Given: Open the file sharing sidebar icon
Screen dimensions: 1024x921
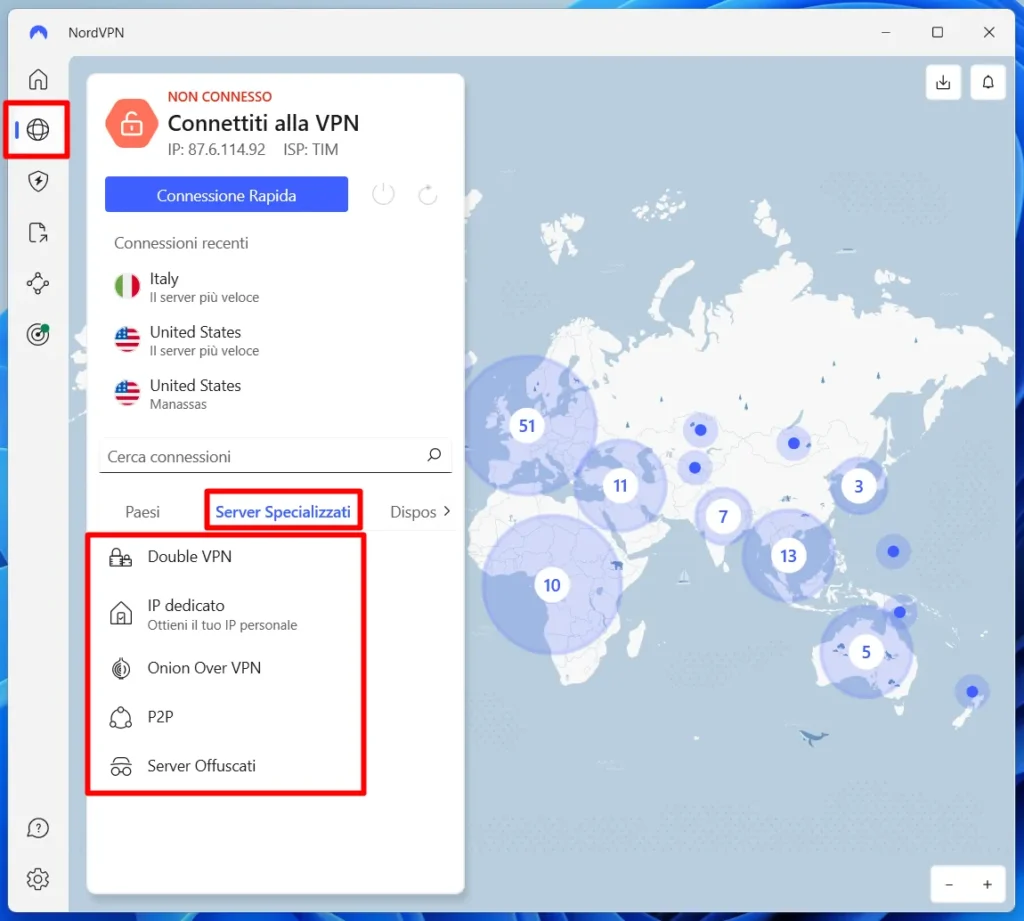Looking at the screenshot, I should 38,232.
